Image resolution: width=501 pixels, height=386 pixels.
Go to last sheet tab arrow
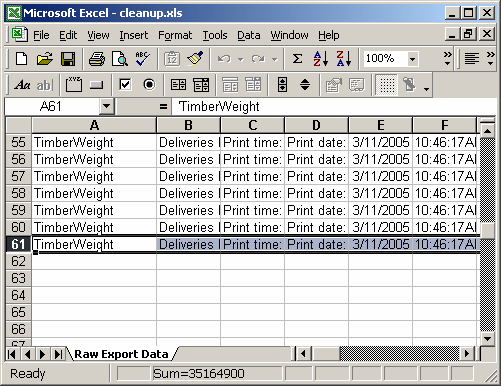(x=58, y=354)
